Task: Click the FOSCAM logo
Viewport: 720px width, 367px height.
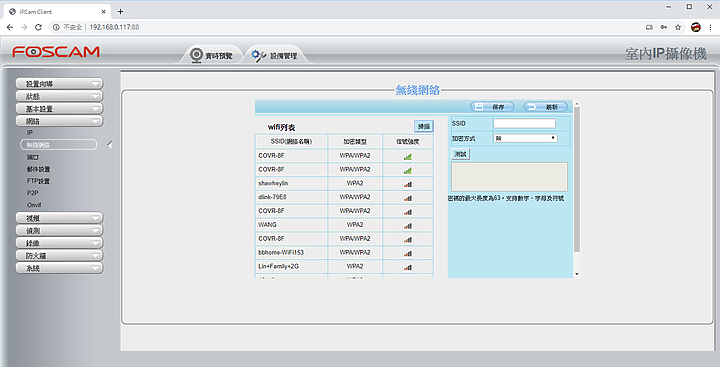Action: point(56,51)
